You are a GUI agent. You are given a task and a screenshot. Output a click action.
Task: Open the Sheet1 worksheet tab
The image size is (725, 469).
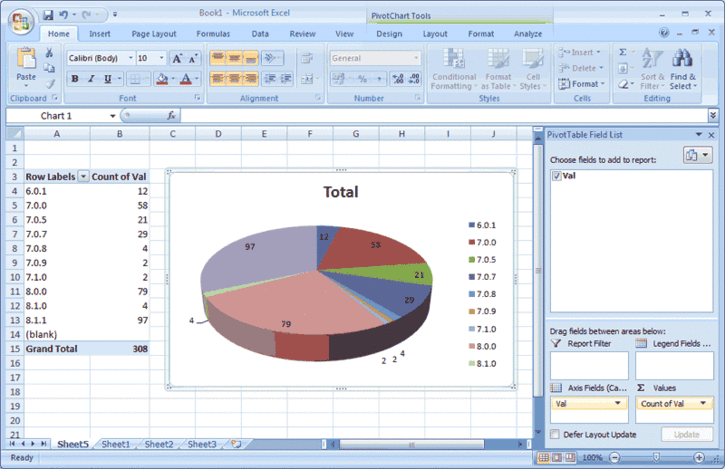(115, 444)
